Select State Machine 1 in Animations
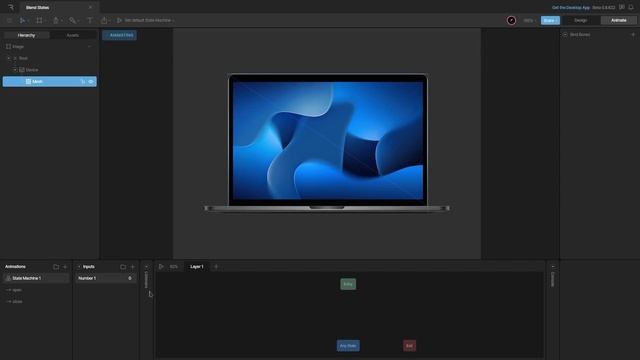 (36, 278)
